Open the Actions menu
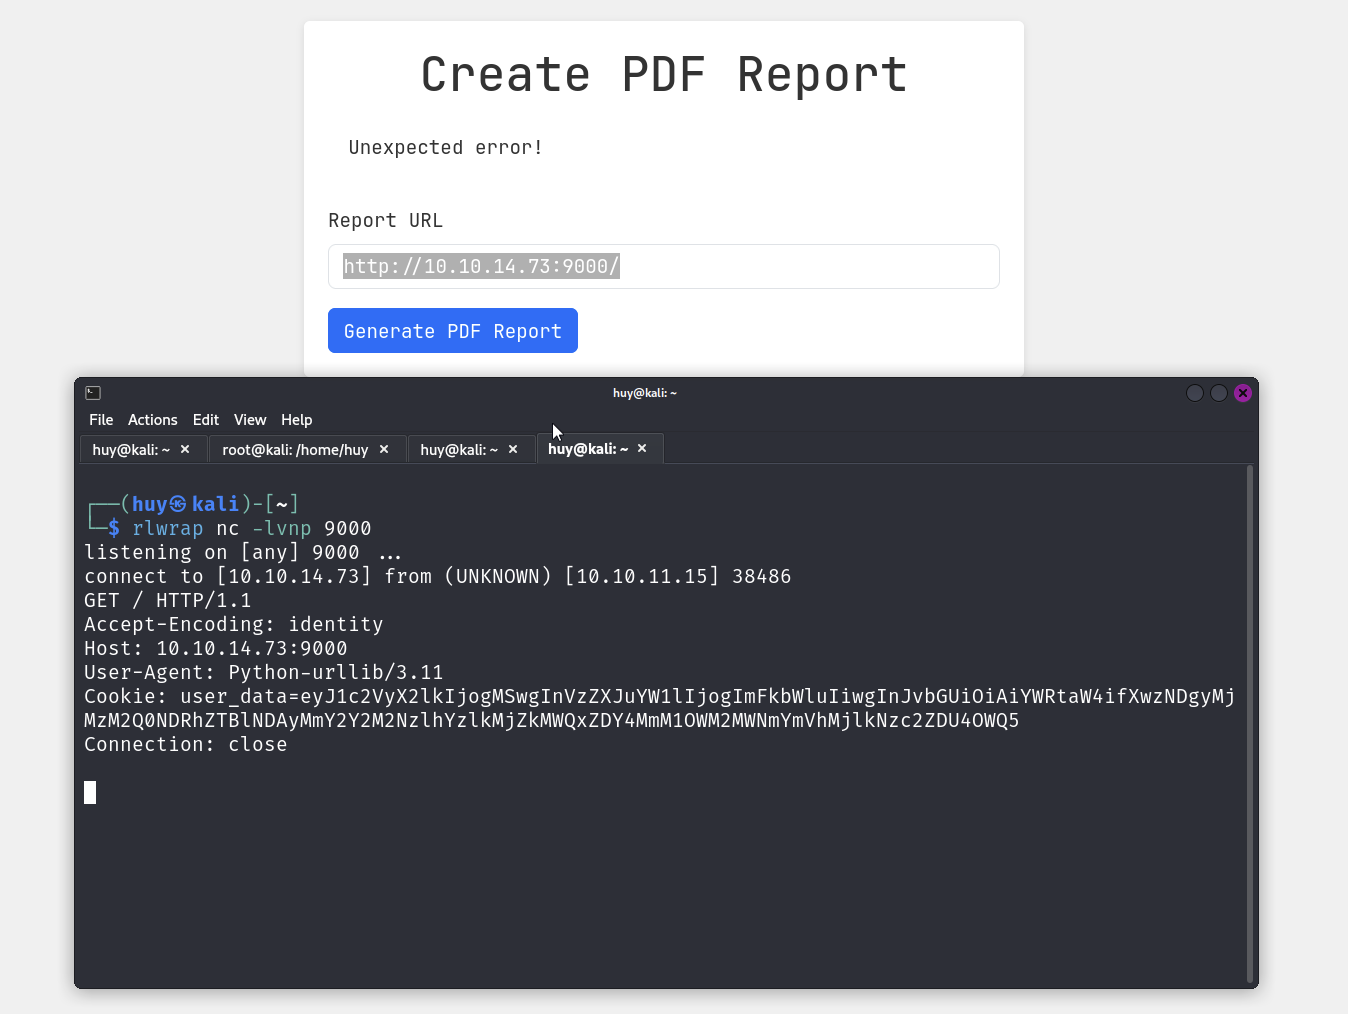The image size is (1348, 1014). pyautogui.click(x=152, y=420)
